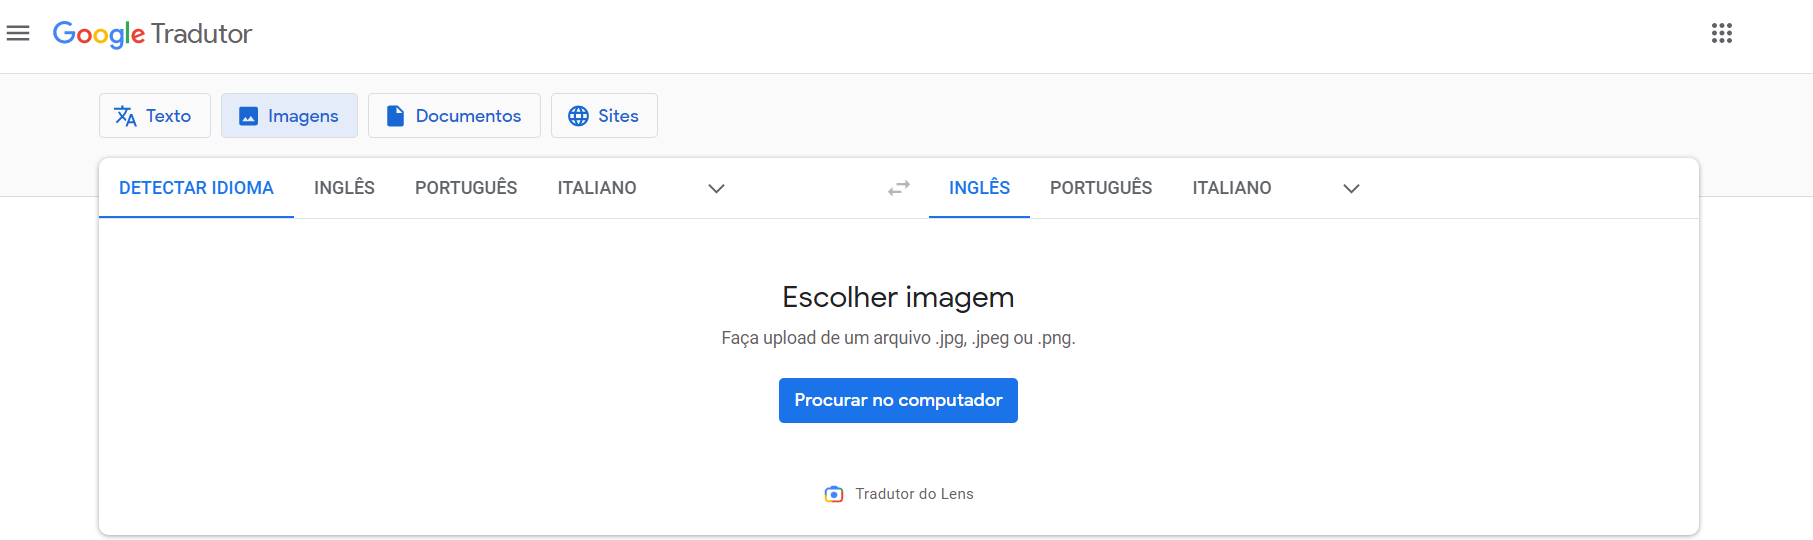The image size is (1813, 540).
Task: Set Italiano as target language
Action: tap(1232, 188)
